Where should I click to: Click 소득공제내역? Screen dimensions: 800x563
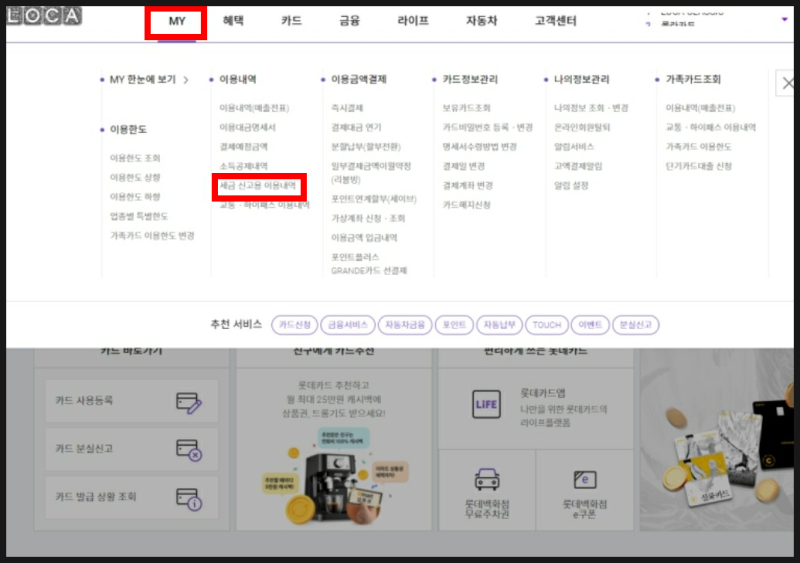pyautogui.click(x=243, y=166)
